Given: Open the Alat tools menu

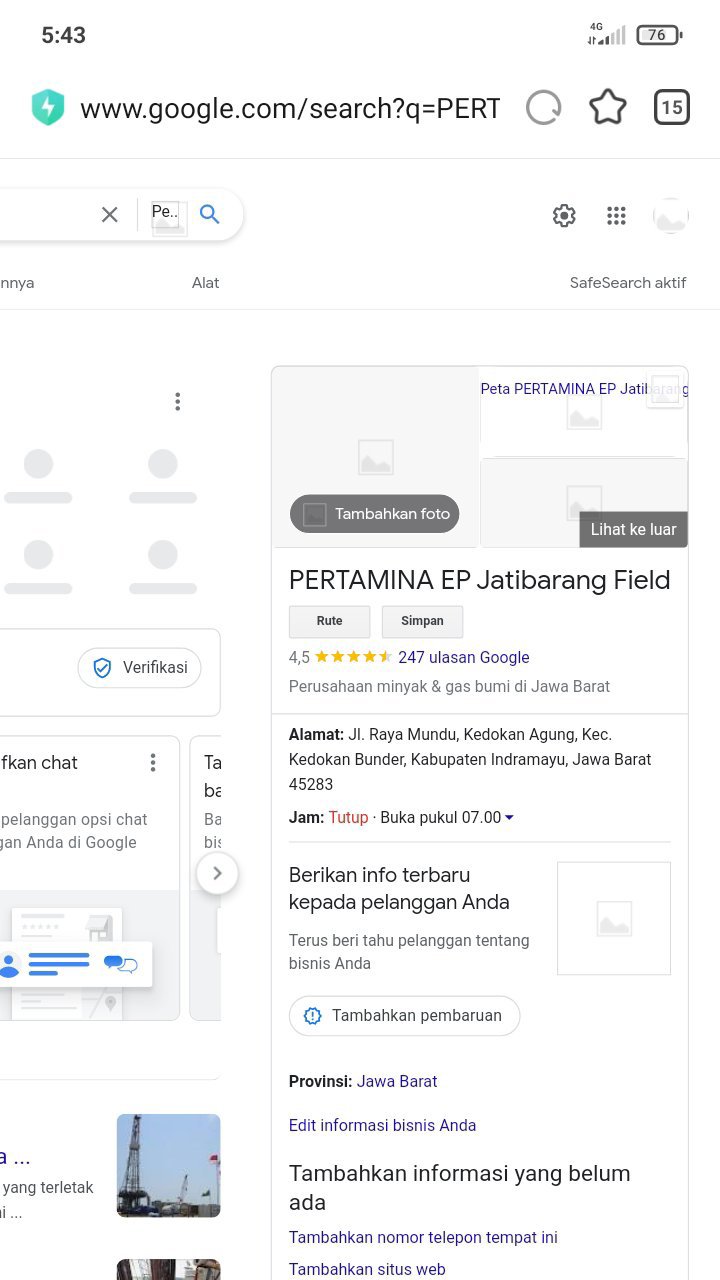Looking at the screenshot, I should tap(205, 283).
